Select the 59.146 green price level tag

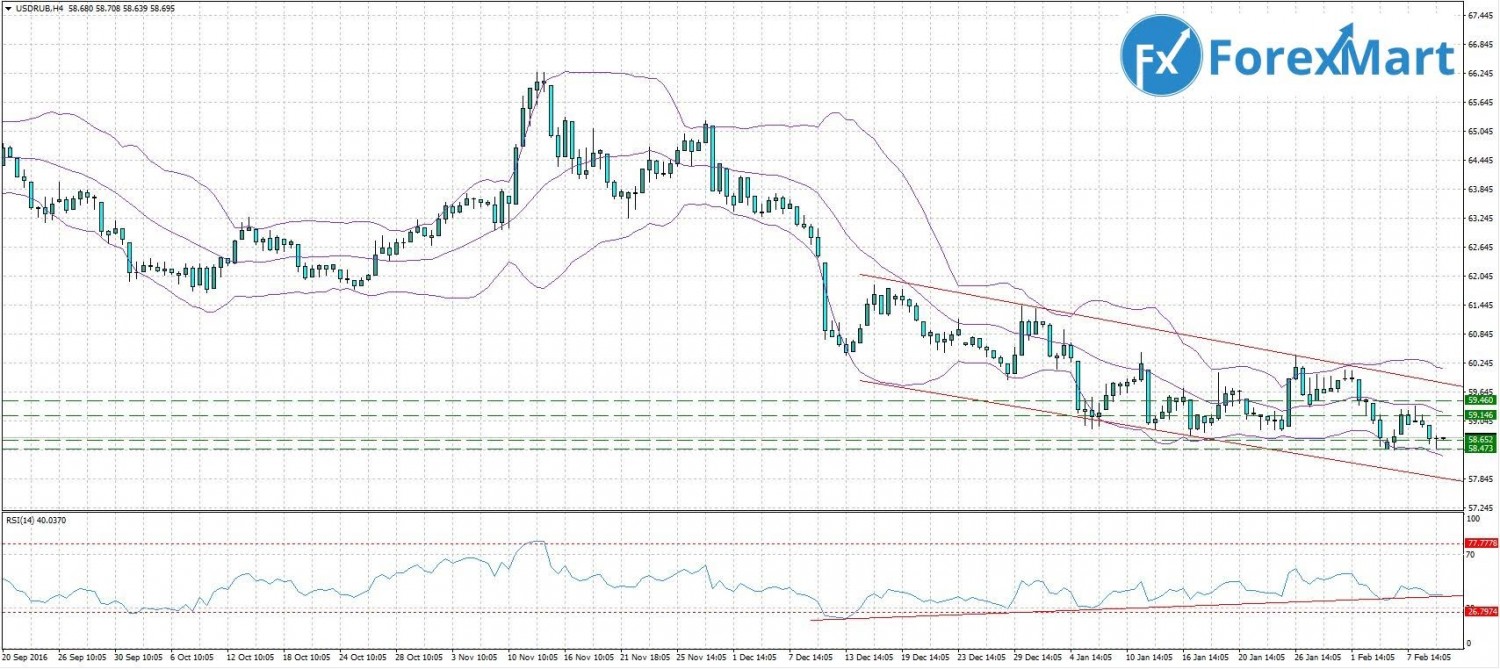point(1480,414)
